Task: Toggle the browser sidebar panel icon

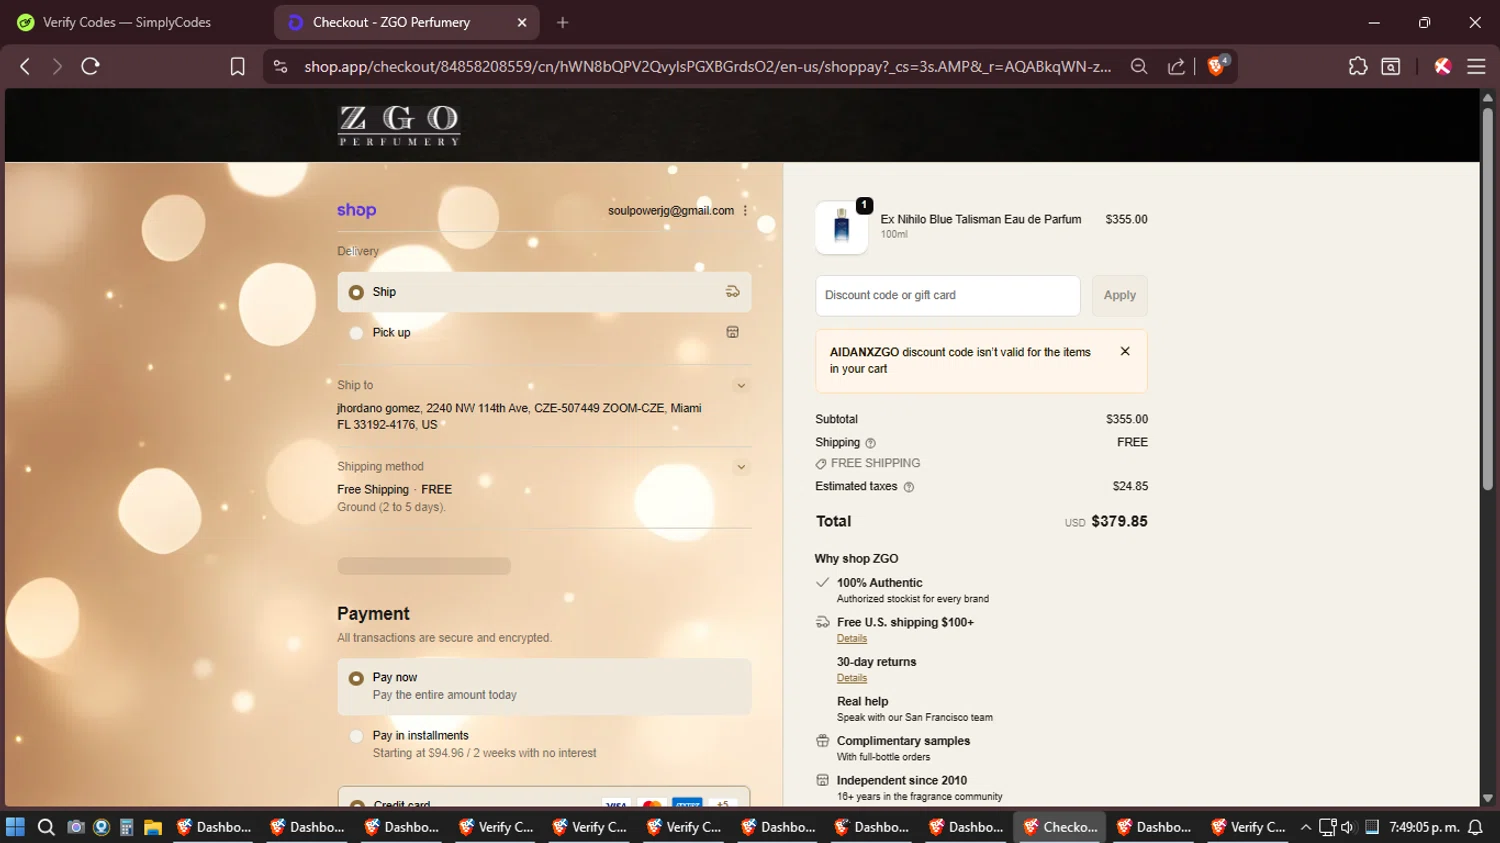Action: 1391,66
